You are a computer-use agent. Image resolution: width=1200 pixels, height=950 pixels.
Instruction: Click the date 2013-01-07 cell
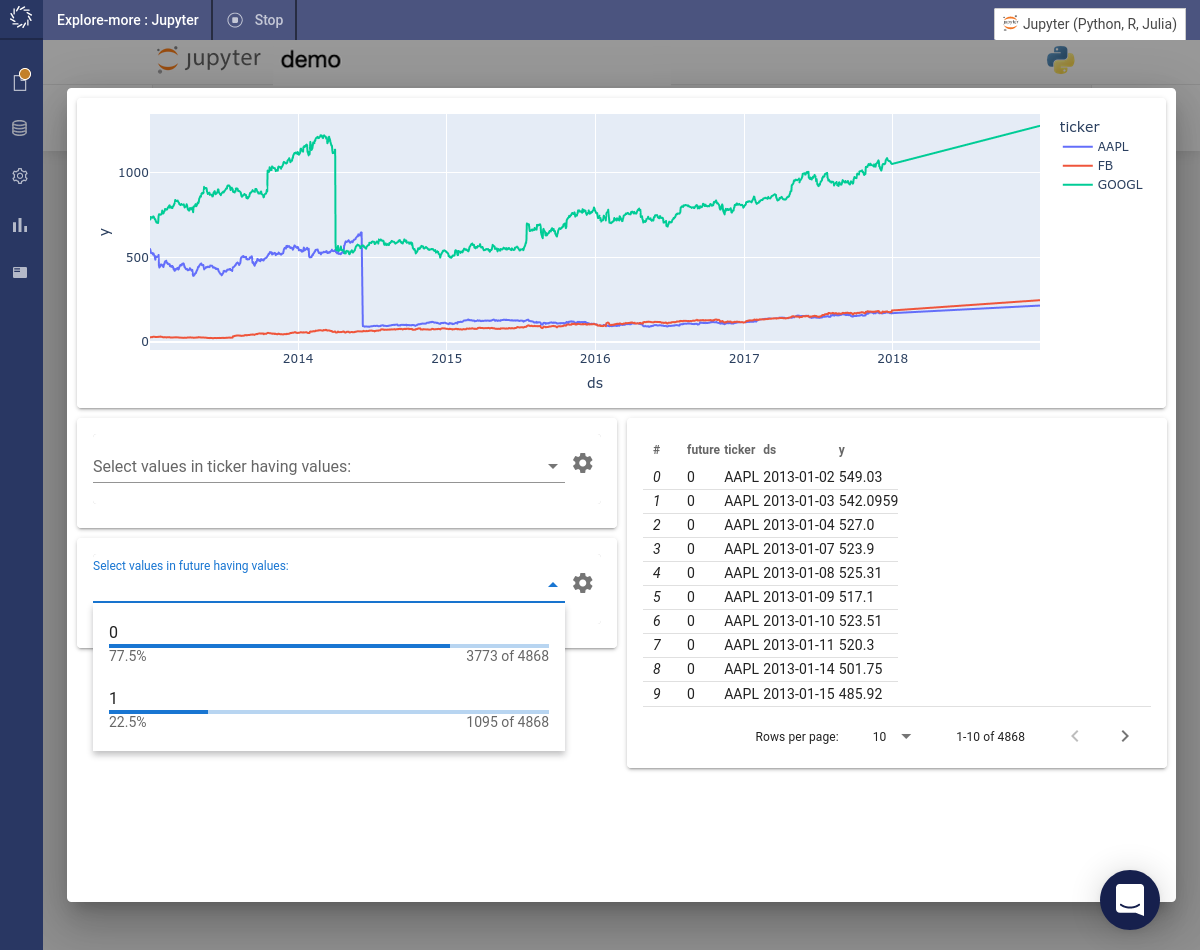pyautogui.click(x=799, y=549)
